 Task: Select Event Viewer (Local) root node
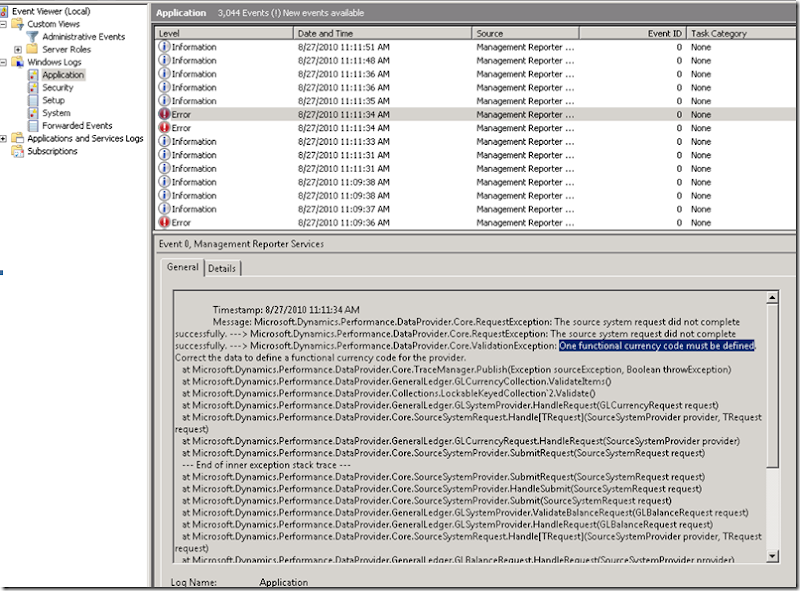click(x=51, y=11)
